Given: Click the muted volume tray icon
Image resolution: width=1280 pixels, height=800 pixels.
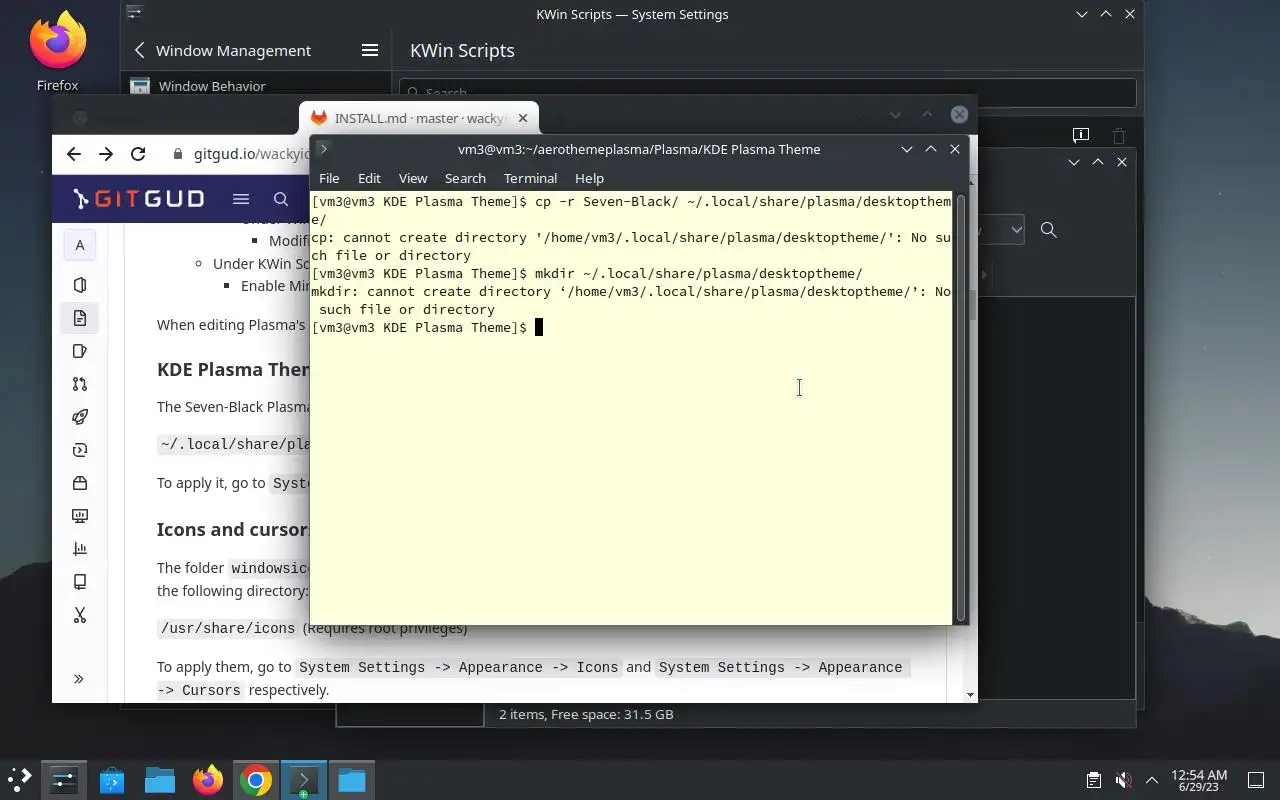Looking at the screenshot, I should pos(1123,780).
